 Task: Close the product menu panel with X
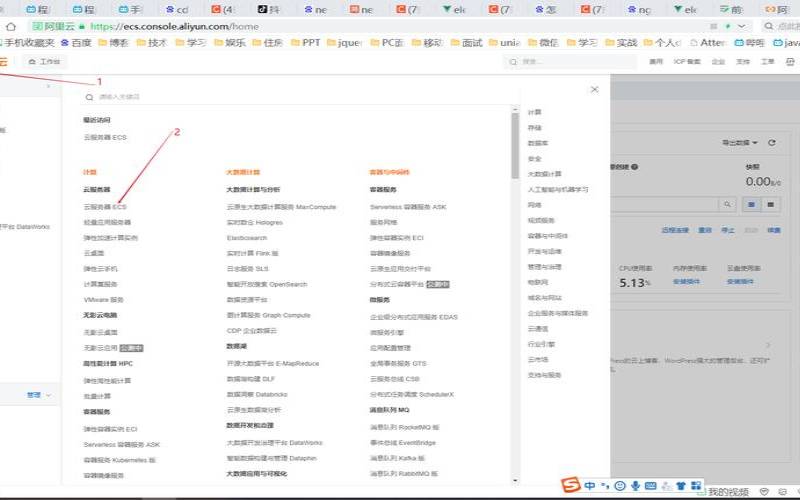[594, 89]
